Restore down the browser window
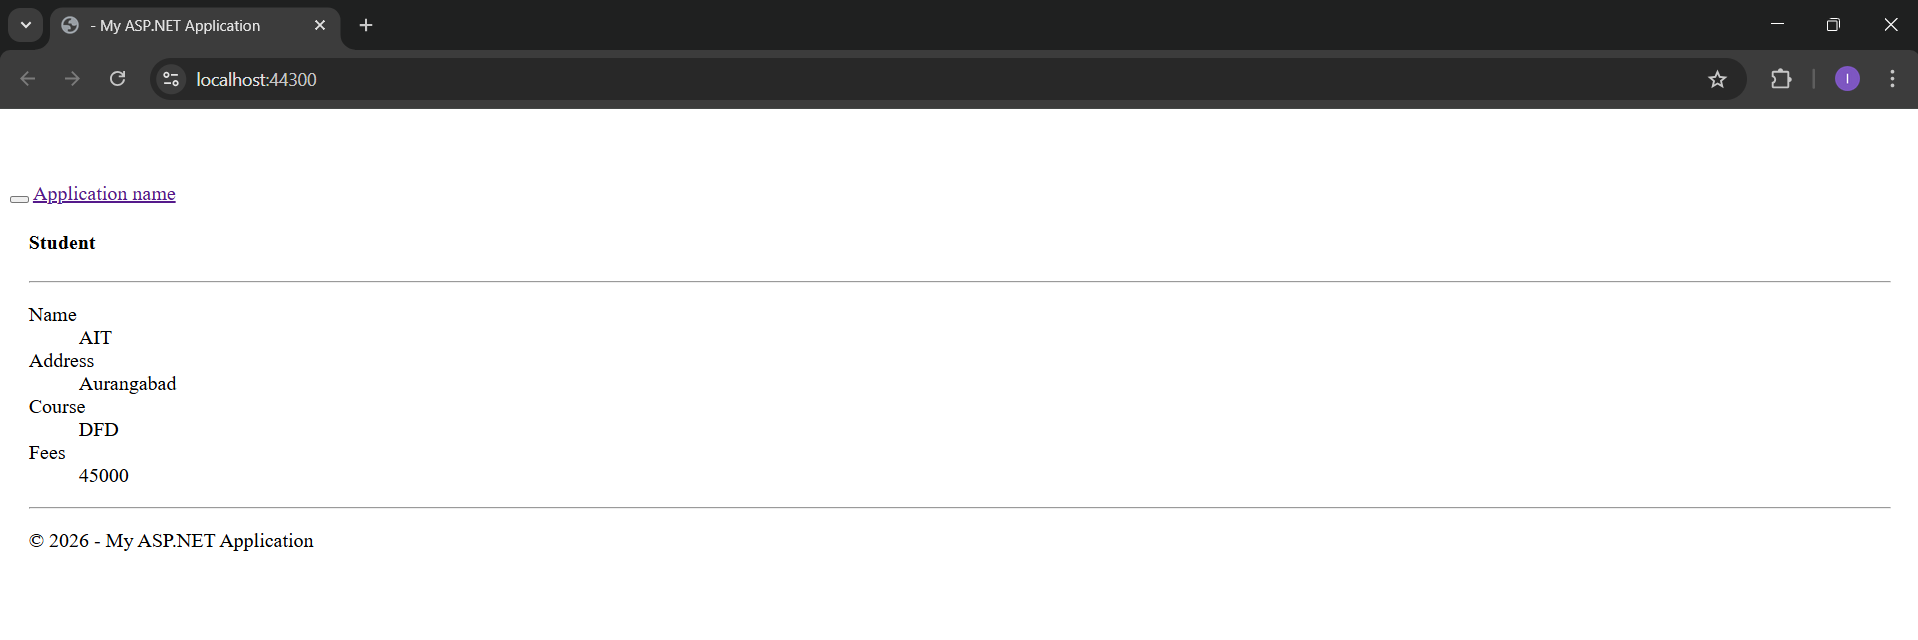The height and width of the screenshot is (640, 1918). point(1833,25)
